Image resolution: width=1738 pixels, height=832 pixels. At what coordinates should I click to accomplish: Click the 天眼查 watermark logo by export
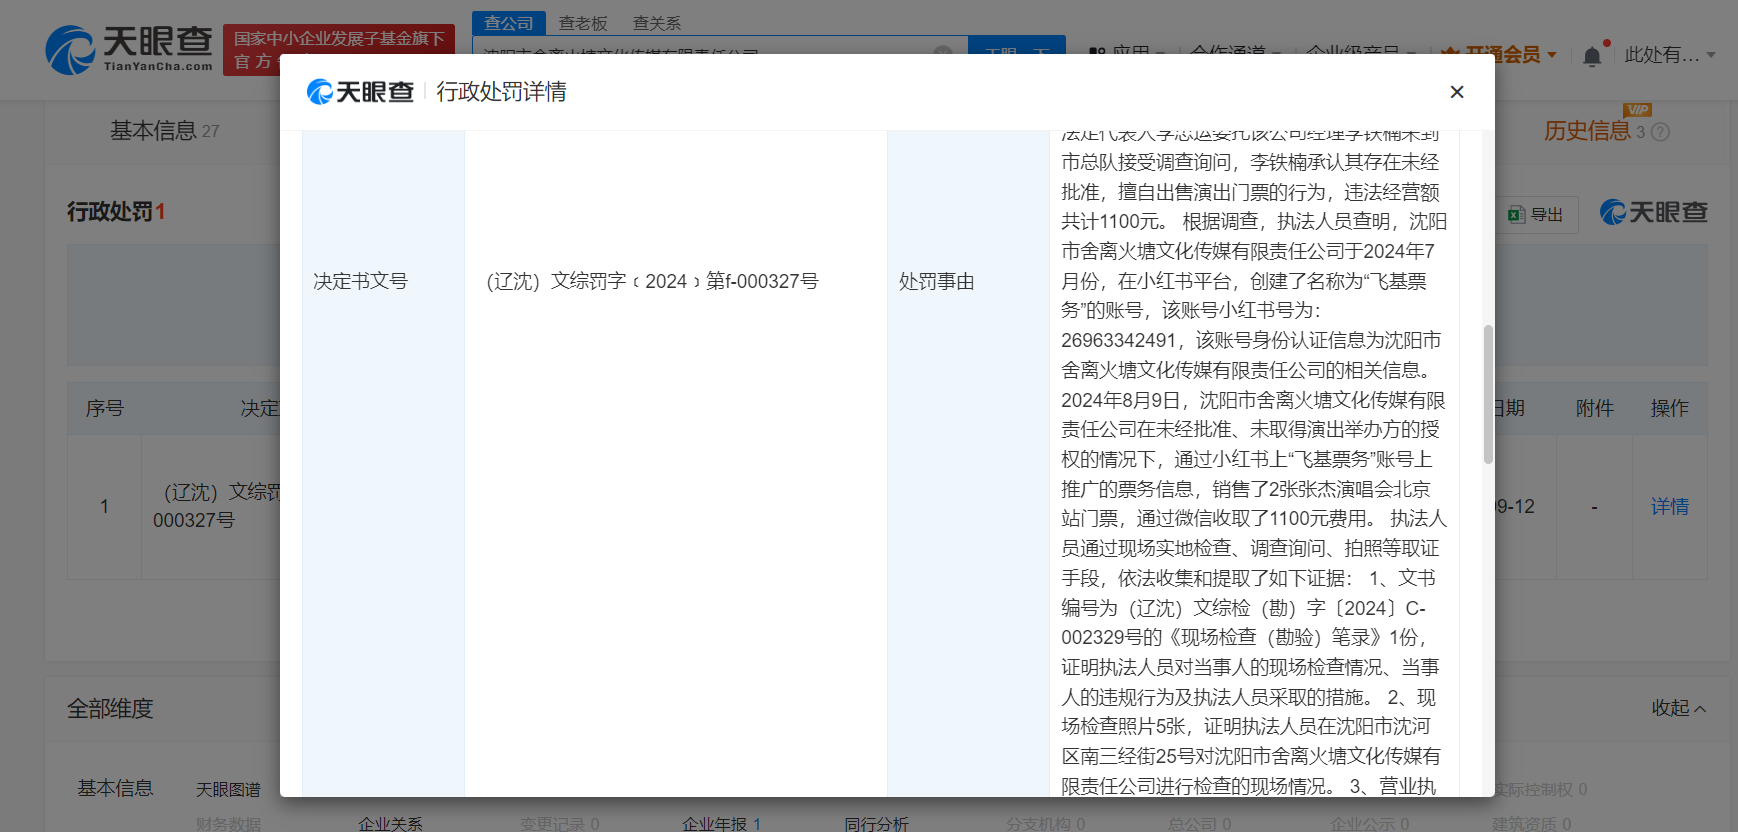click(1653, 213)
